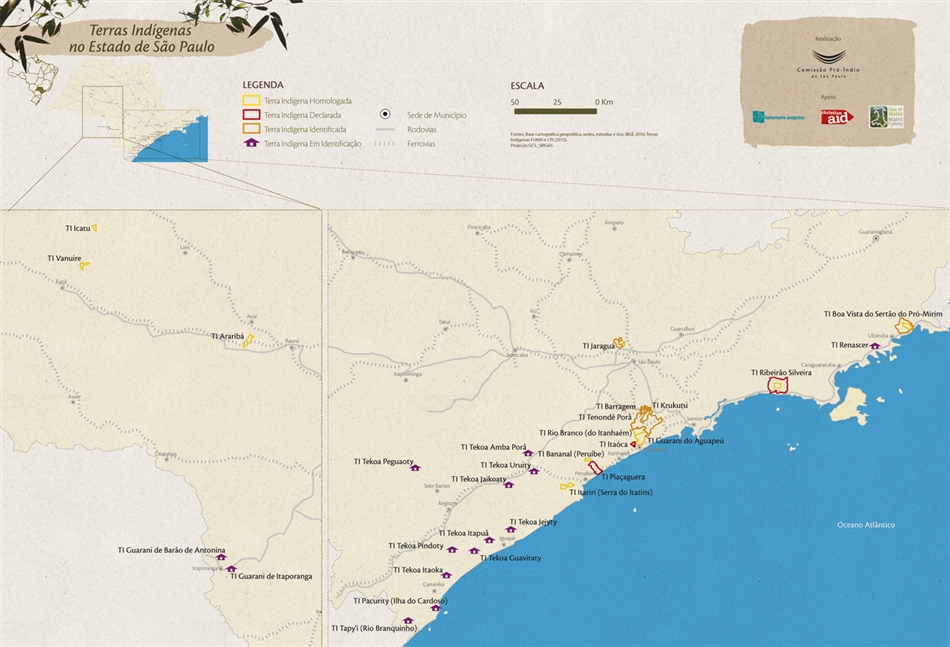The image size is (950, 647).
Task: Click the green logo right of Christian Aid
Action: (878, 117)
